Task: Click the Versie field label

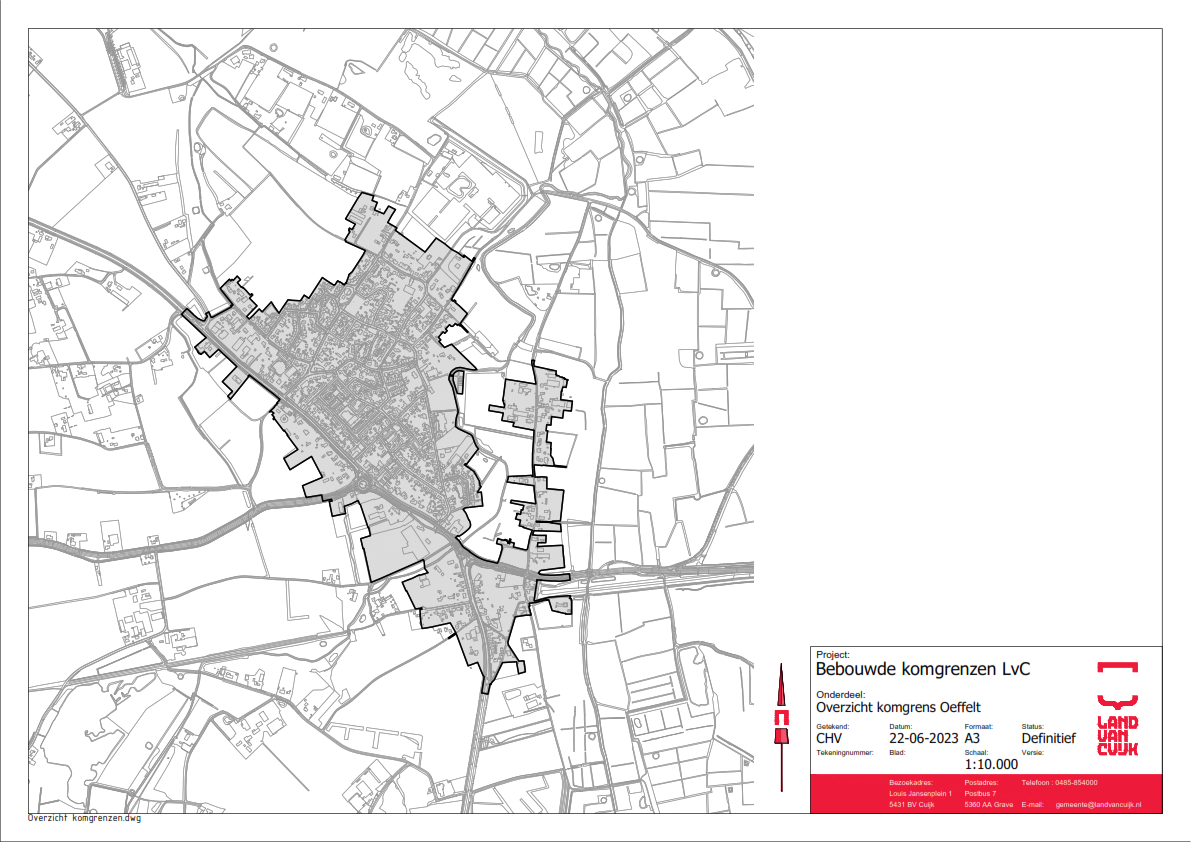Action: pyautogui.click(x=1032, y=752)
